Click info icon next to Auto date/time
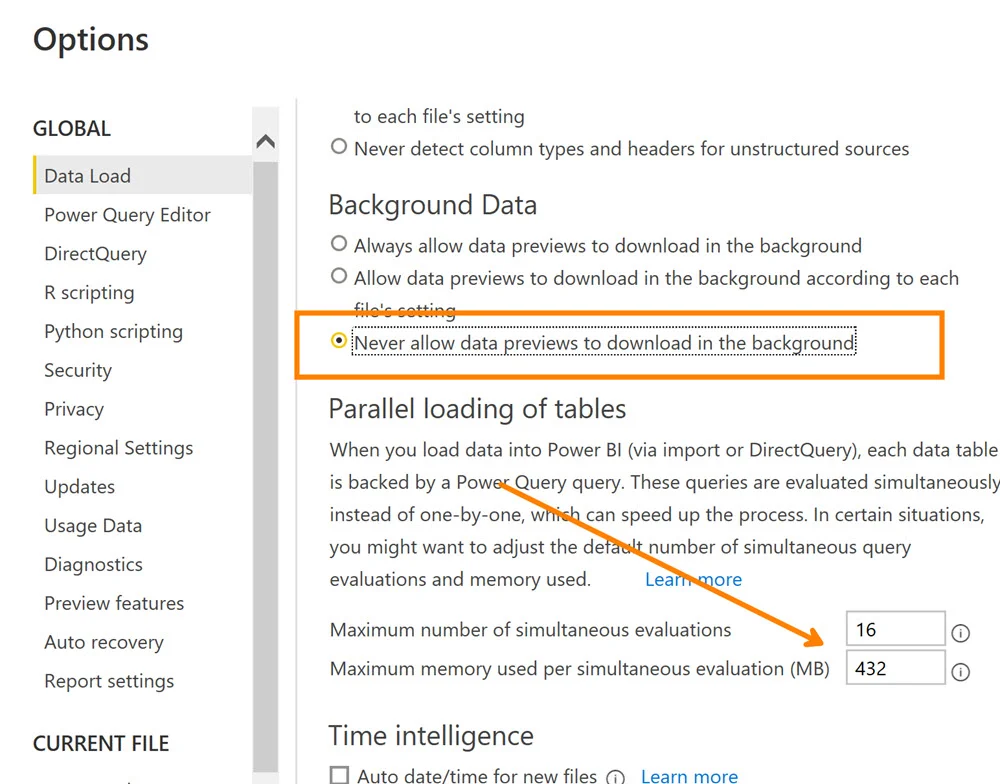Viewport: 1000px width, 784px height. coord(616,777)
